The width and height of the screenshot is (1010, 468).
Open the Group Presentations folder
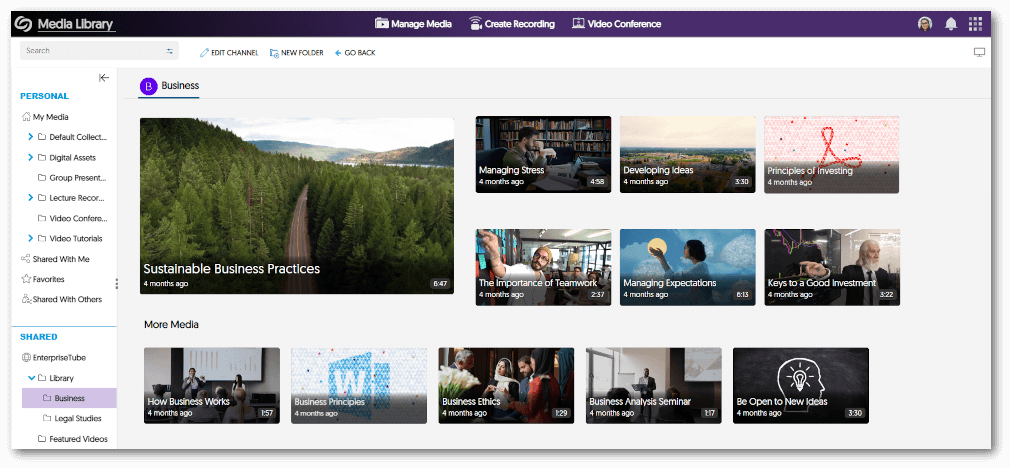72,178
